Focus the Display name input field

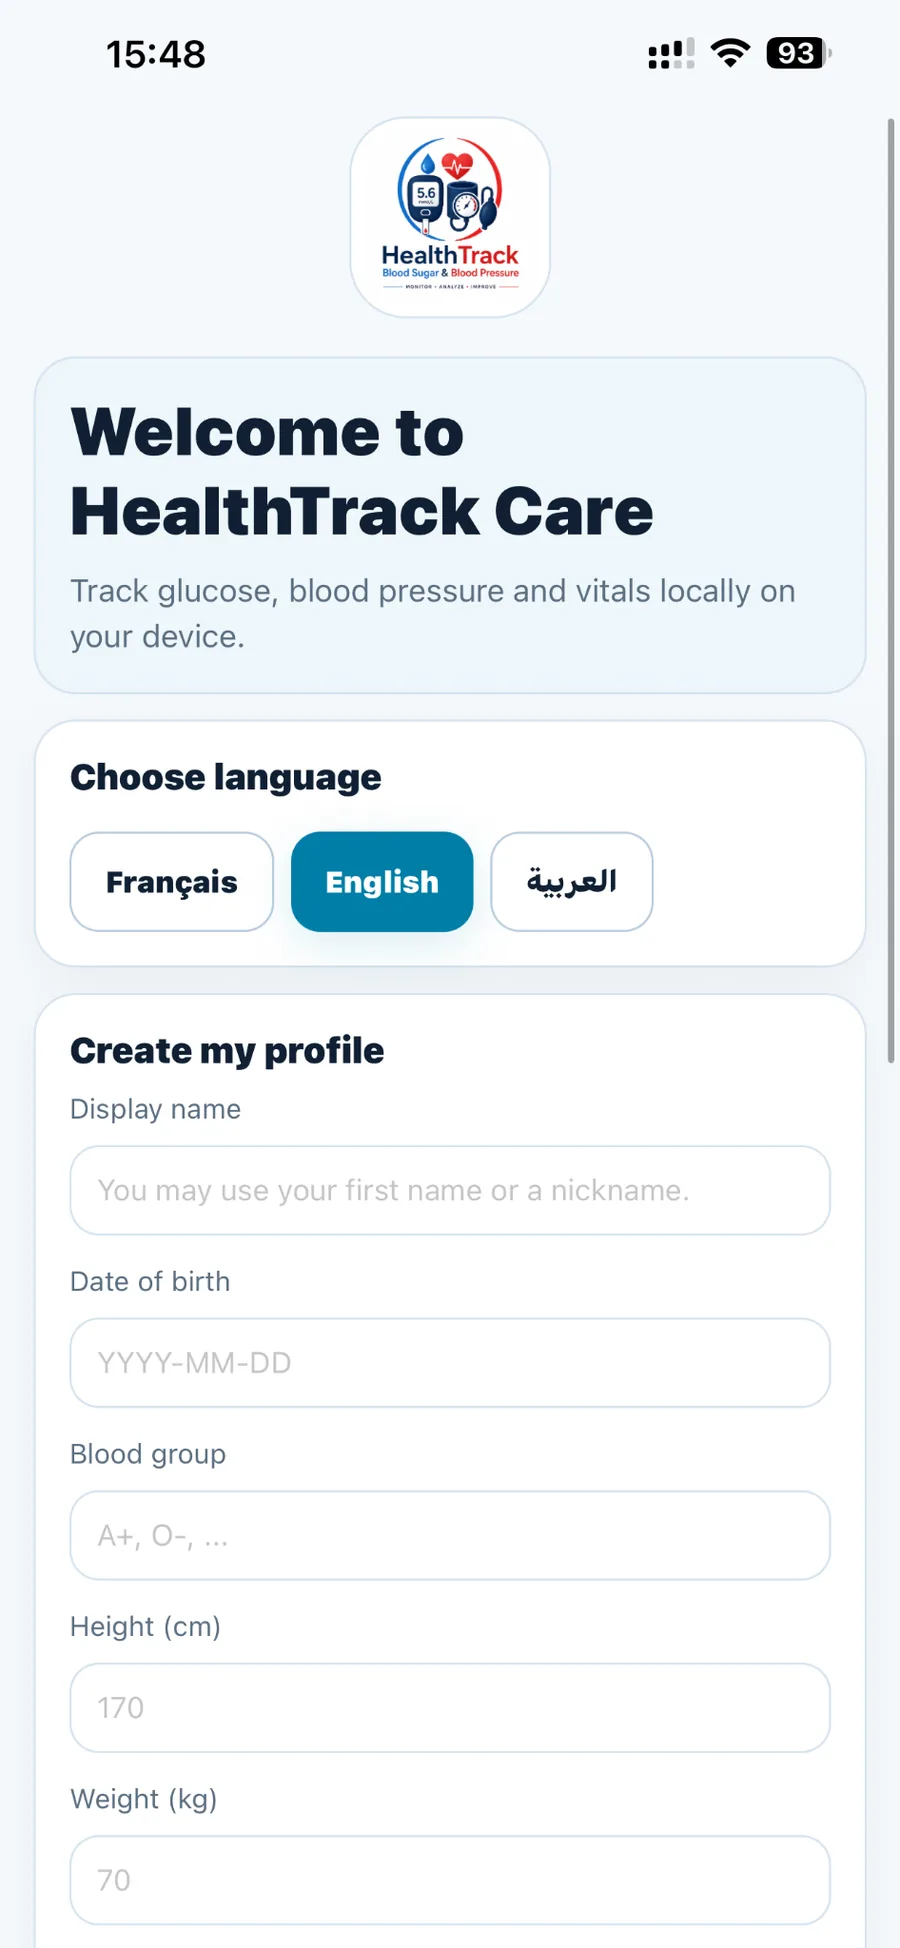[x=450, y=1190]
